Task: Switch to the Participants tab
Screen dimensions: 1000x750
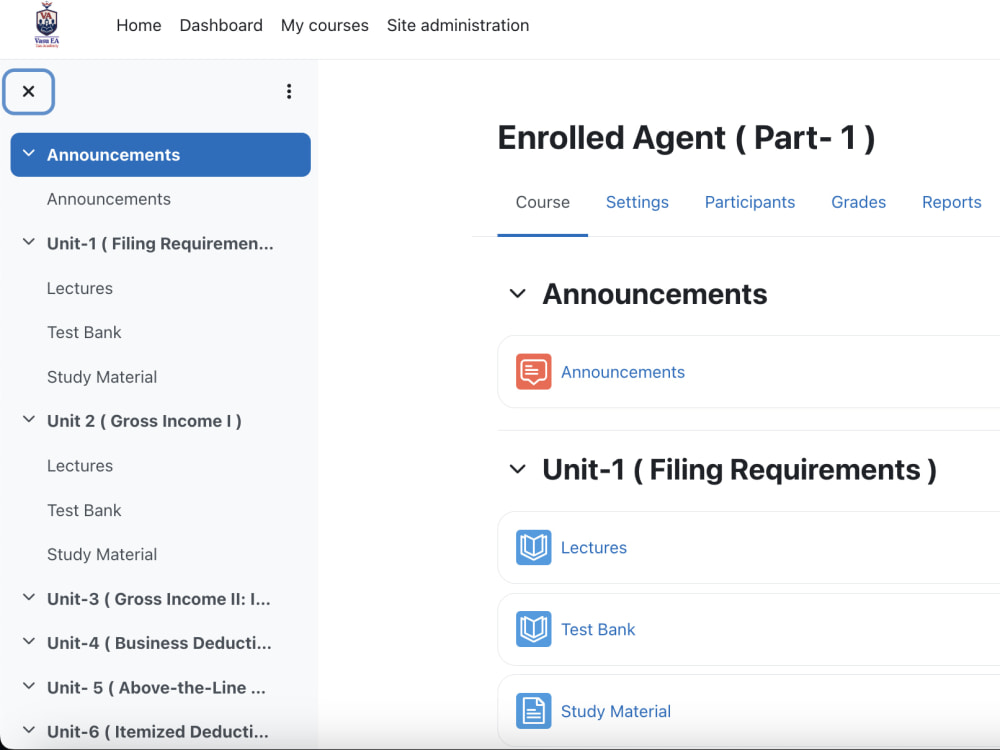Action: point(750,203)
